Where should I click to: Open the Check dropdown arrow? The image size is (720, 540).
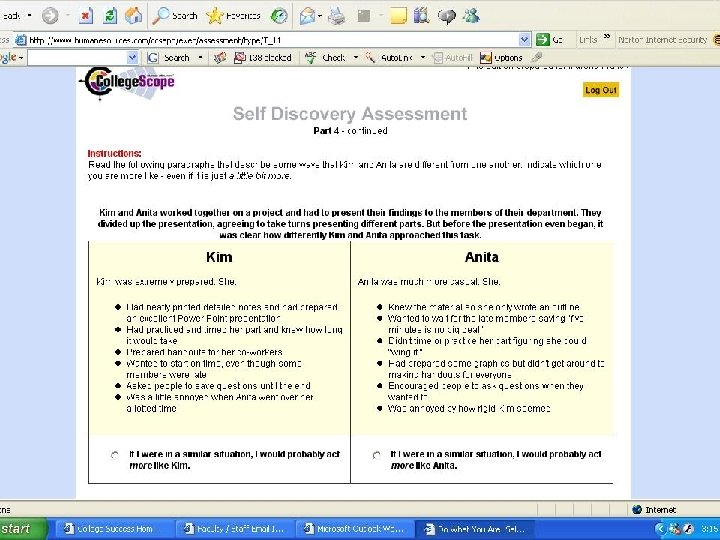(x=355, y=57)
